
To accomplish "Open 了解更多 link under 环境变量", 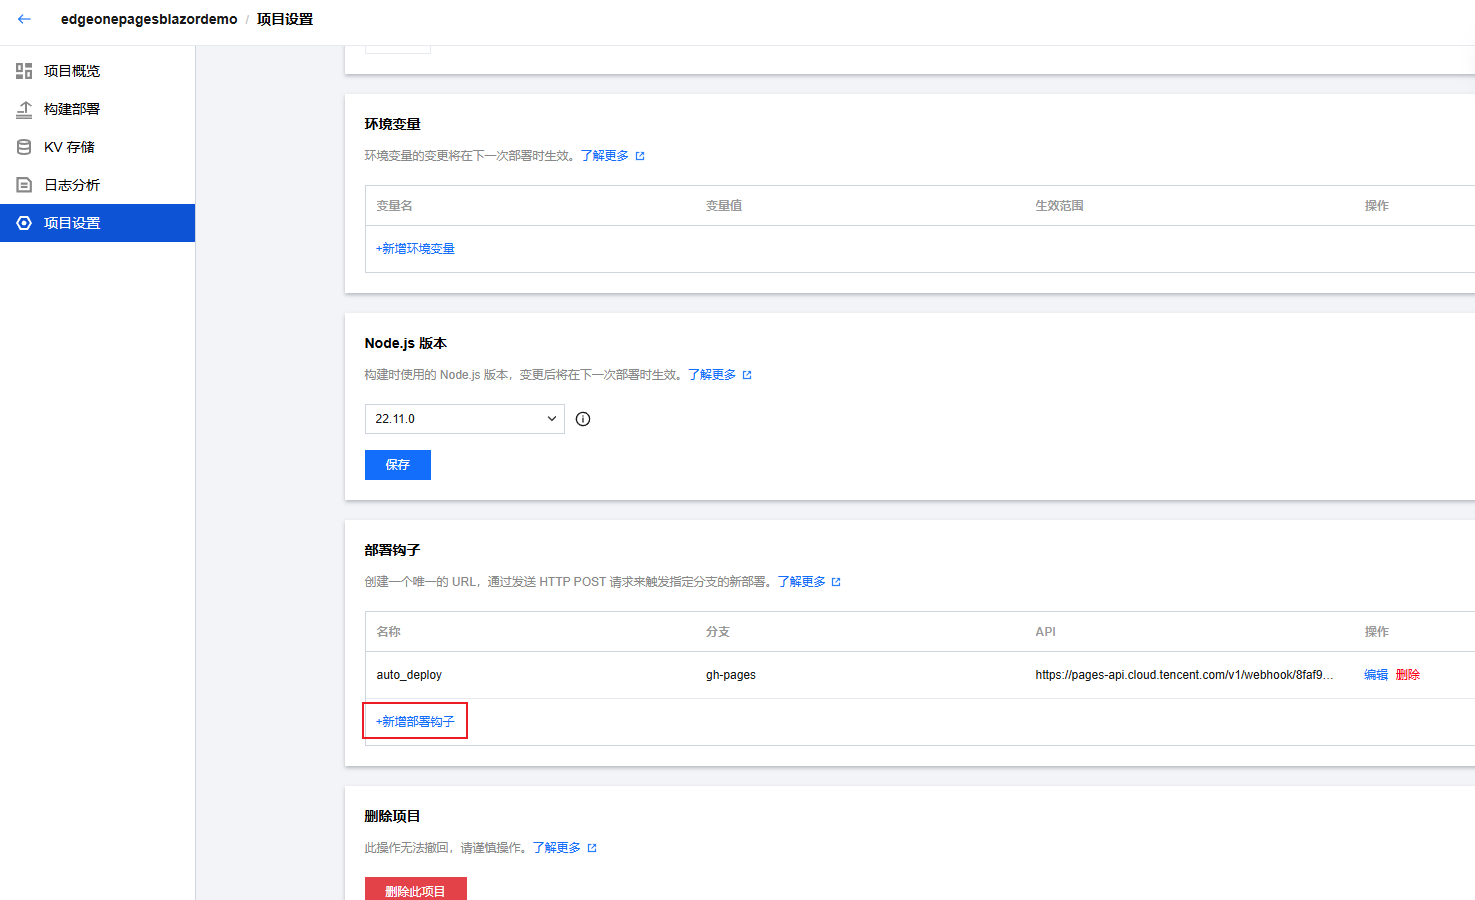I will 605,156.
